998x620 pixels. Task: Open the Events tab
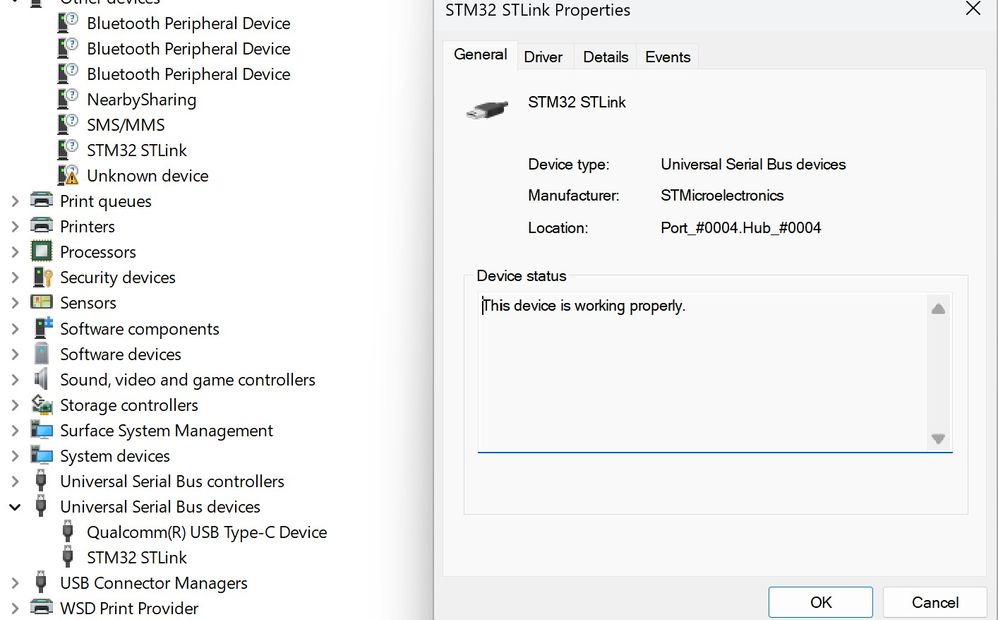click(x=668, y=57)
